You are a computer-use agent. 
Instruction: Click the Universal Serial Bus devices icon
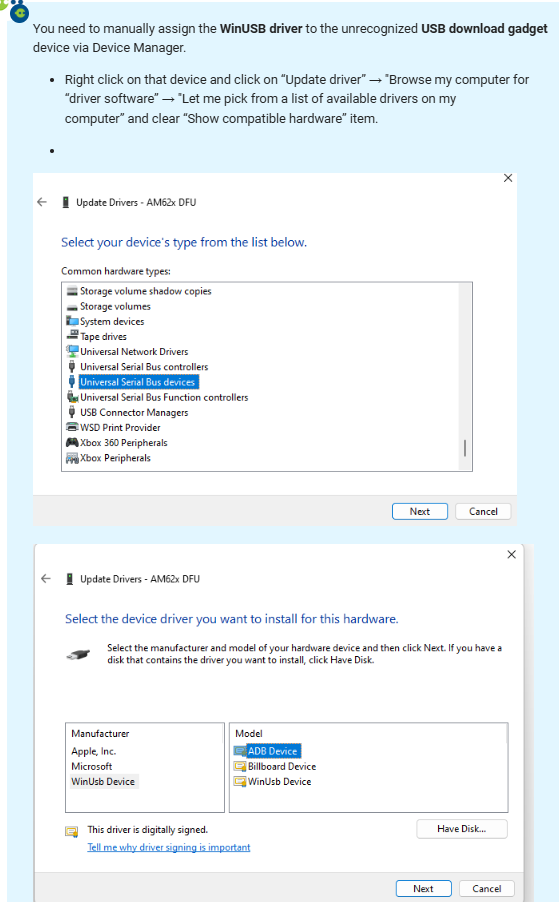(x=72, y=382)
